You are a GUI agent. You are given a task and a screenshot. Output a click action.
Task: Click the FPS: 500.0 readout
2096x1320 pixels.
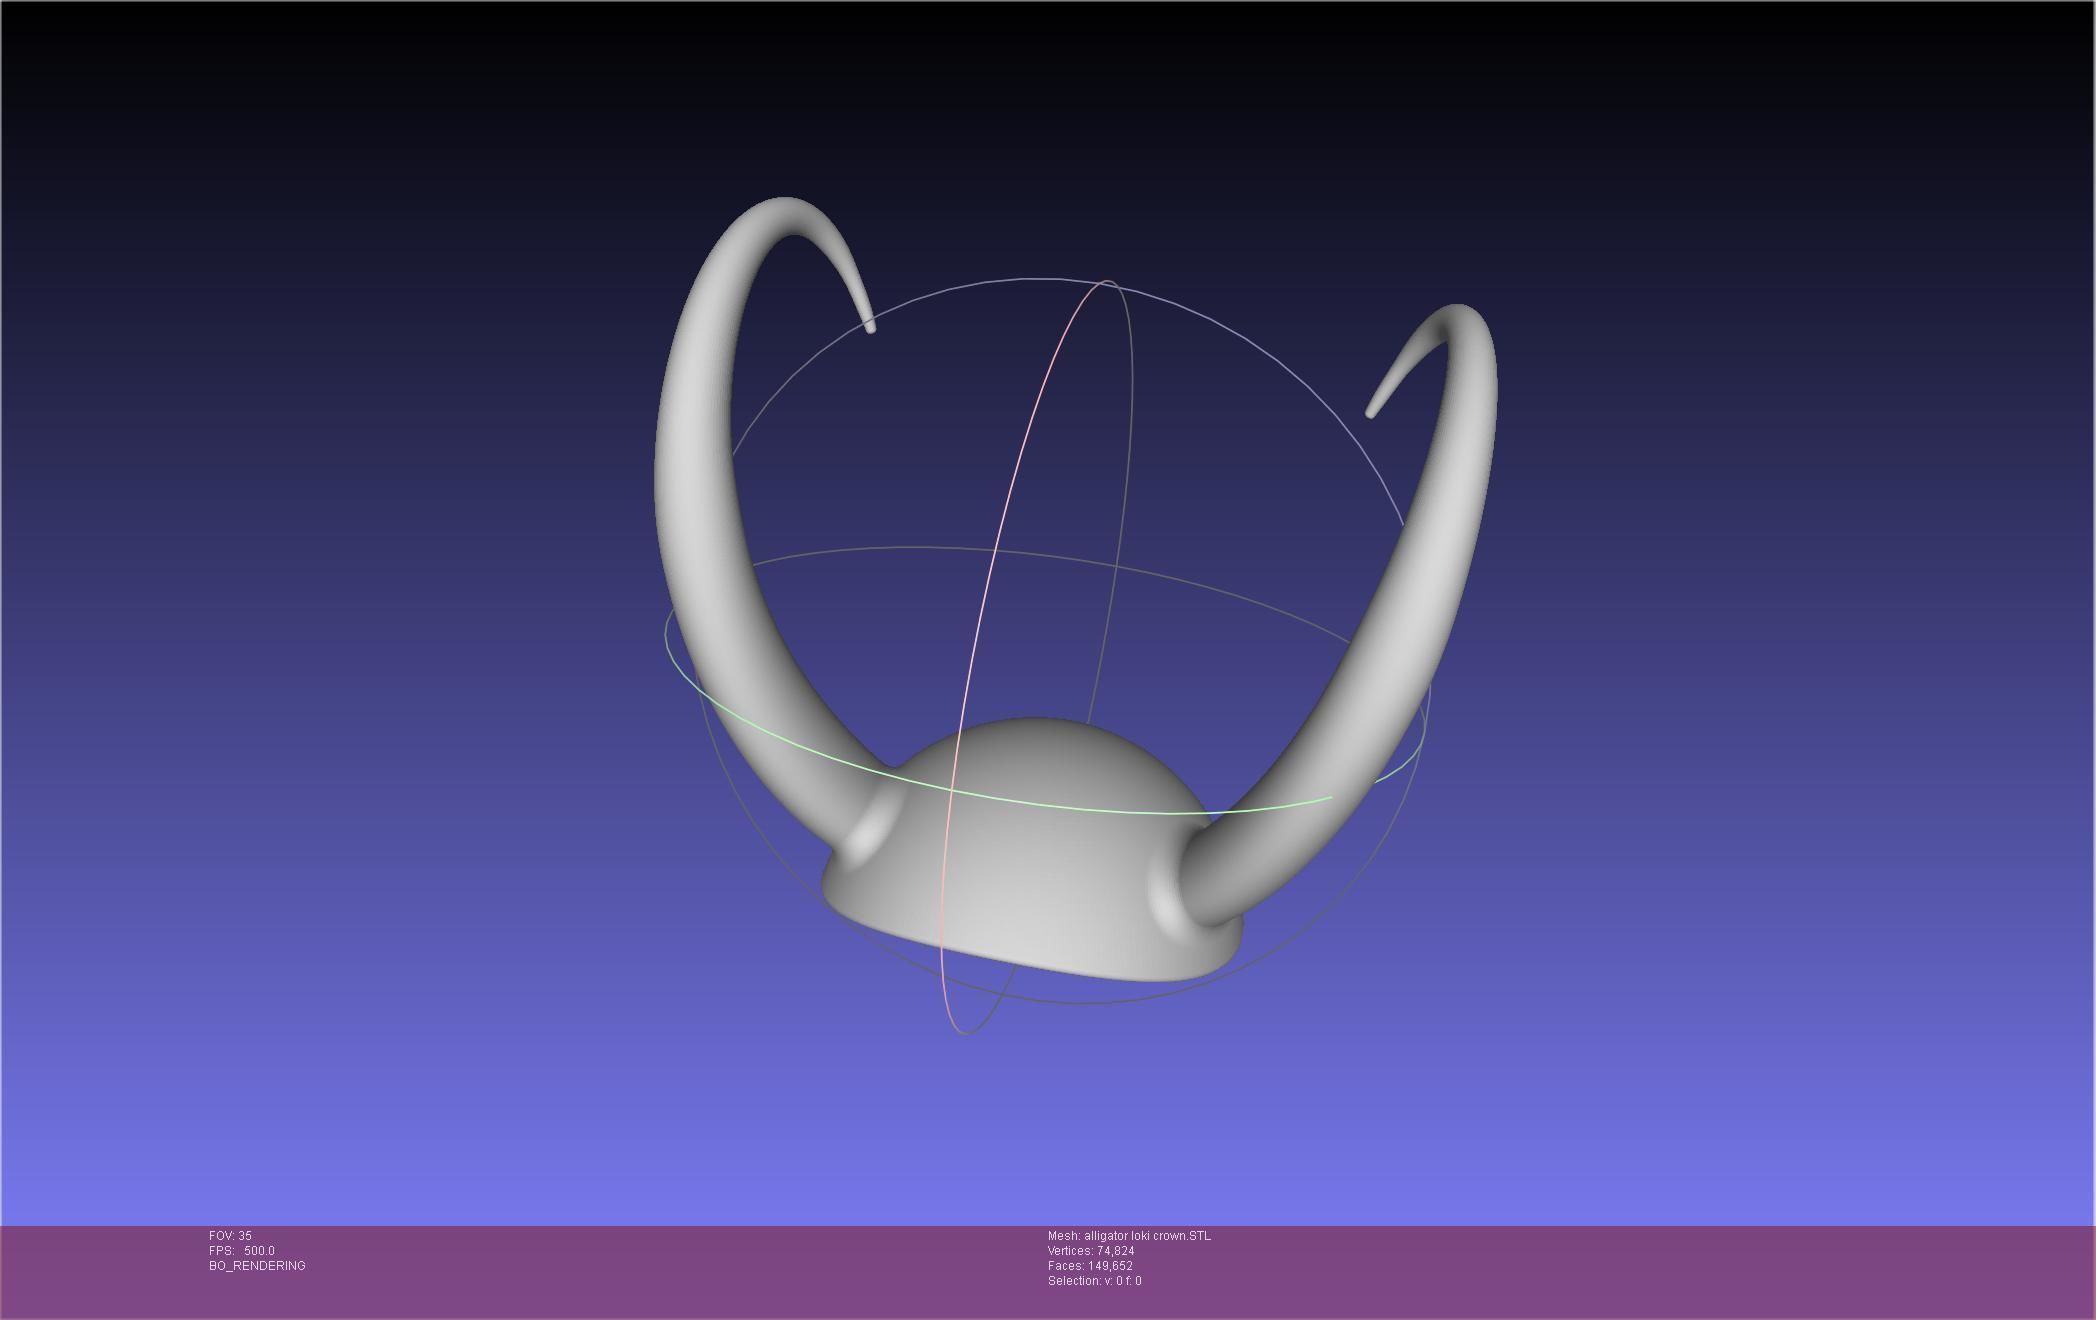pos(242,1251)
